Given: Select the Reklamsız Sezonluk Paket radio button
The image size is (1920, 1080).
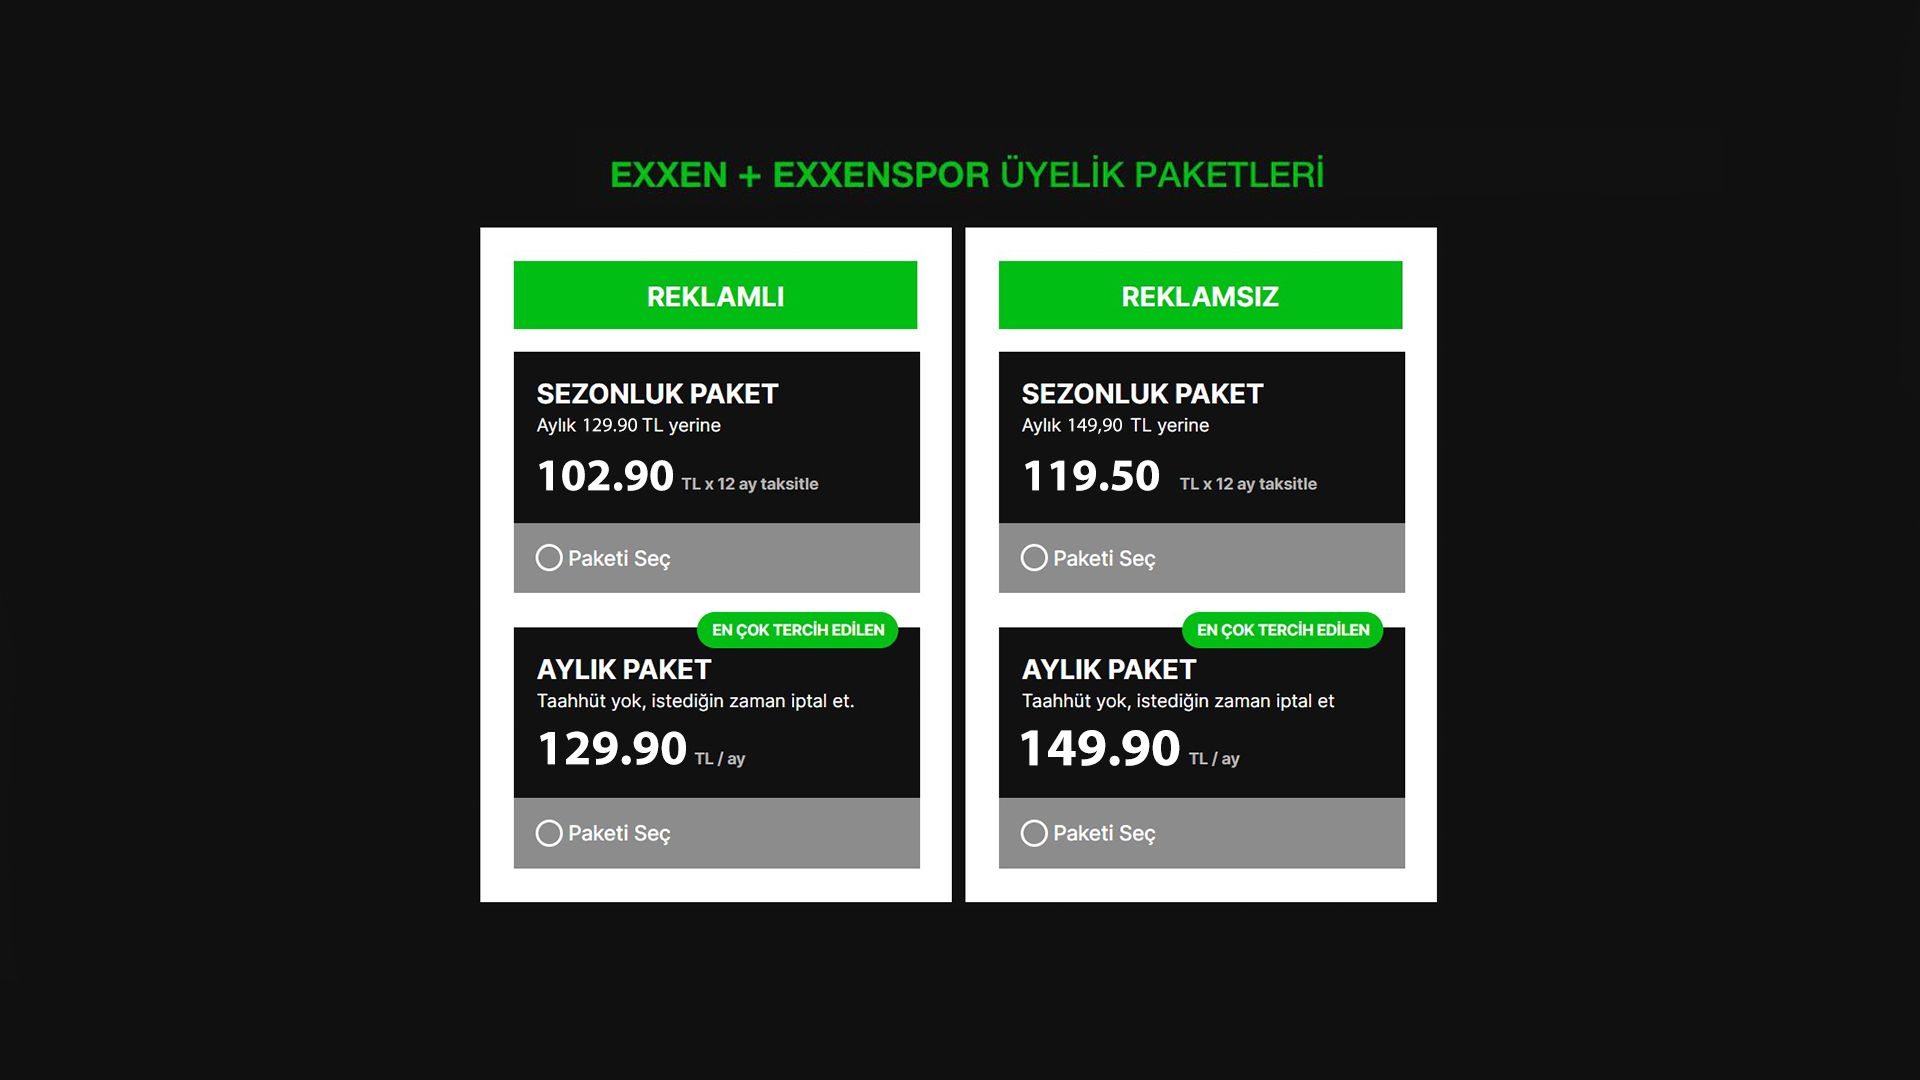Looking at the screenshot, I should [1034, 558].
